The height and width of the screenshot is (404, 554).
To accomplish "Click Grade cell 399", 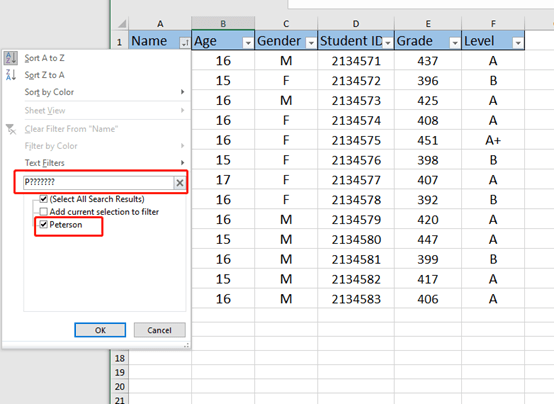I will (x=428, y=259).
